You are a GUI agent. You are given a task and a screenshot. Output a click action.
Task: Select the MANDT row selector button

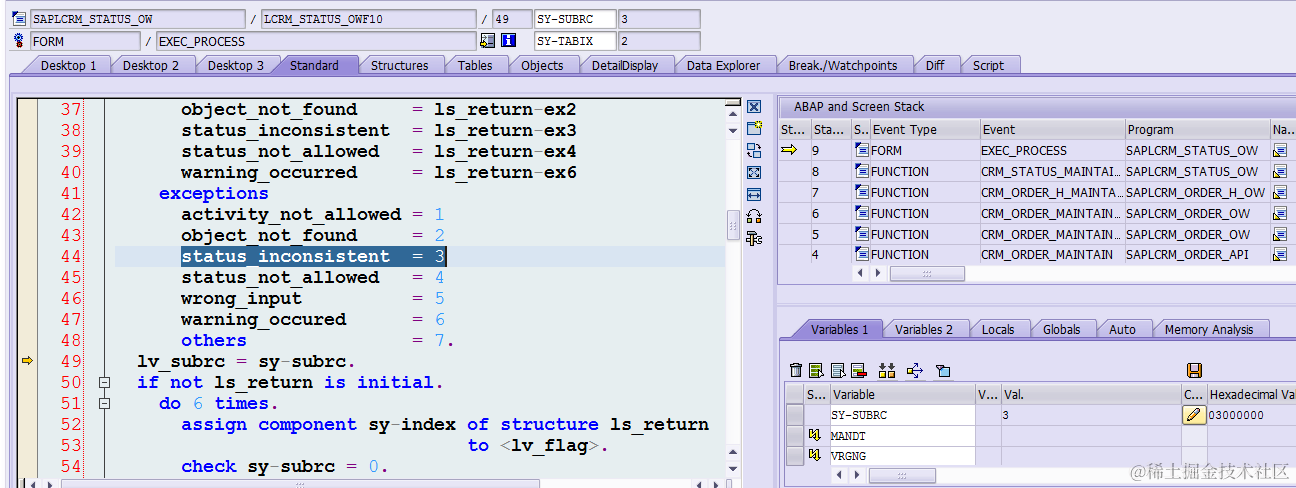795,436
